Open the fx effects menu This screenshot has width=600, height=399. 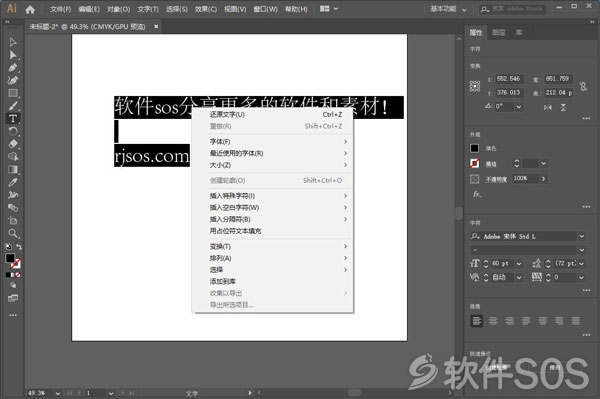(476, 194)
